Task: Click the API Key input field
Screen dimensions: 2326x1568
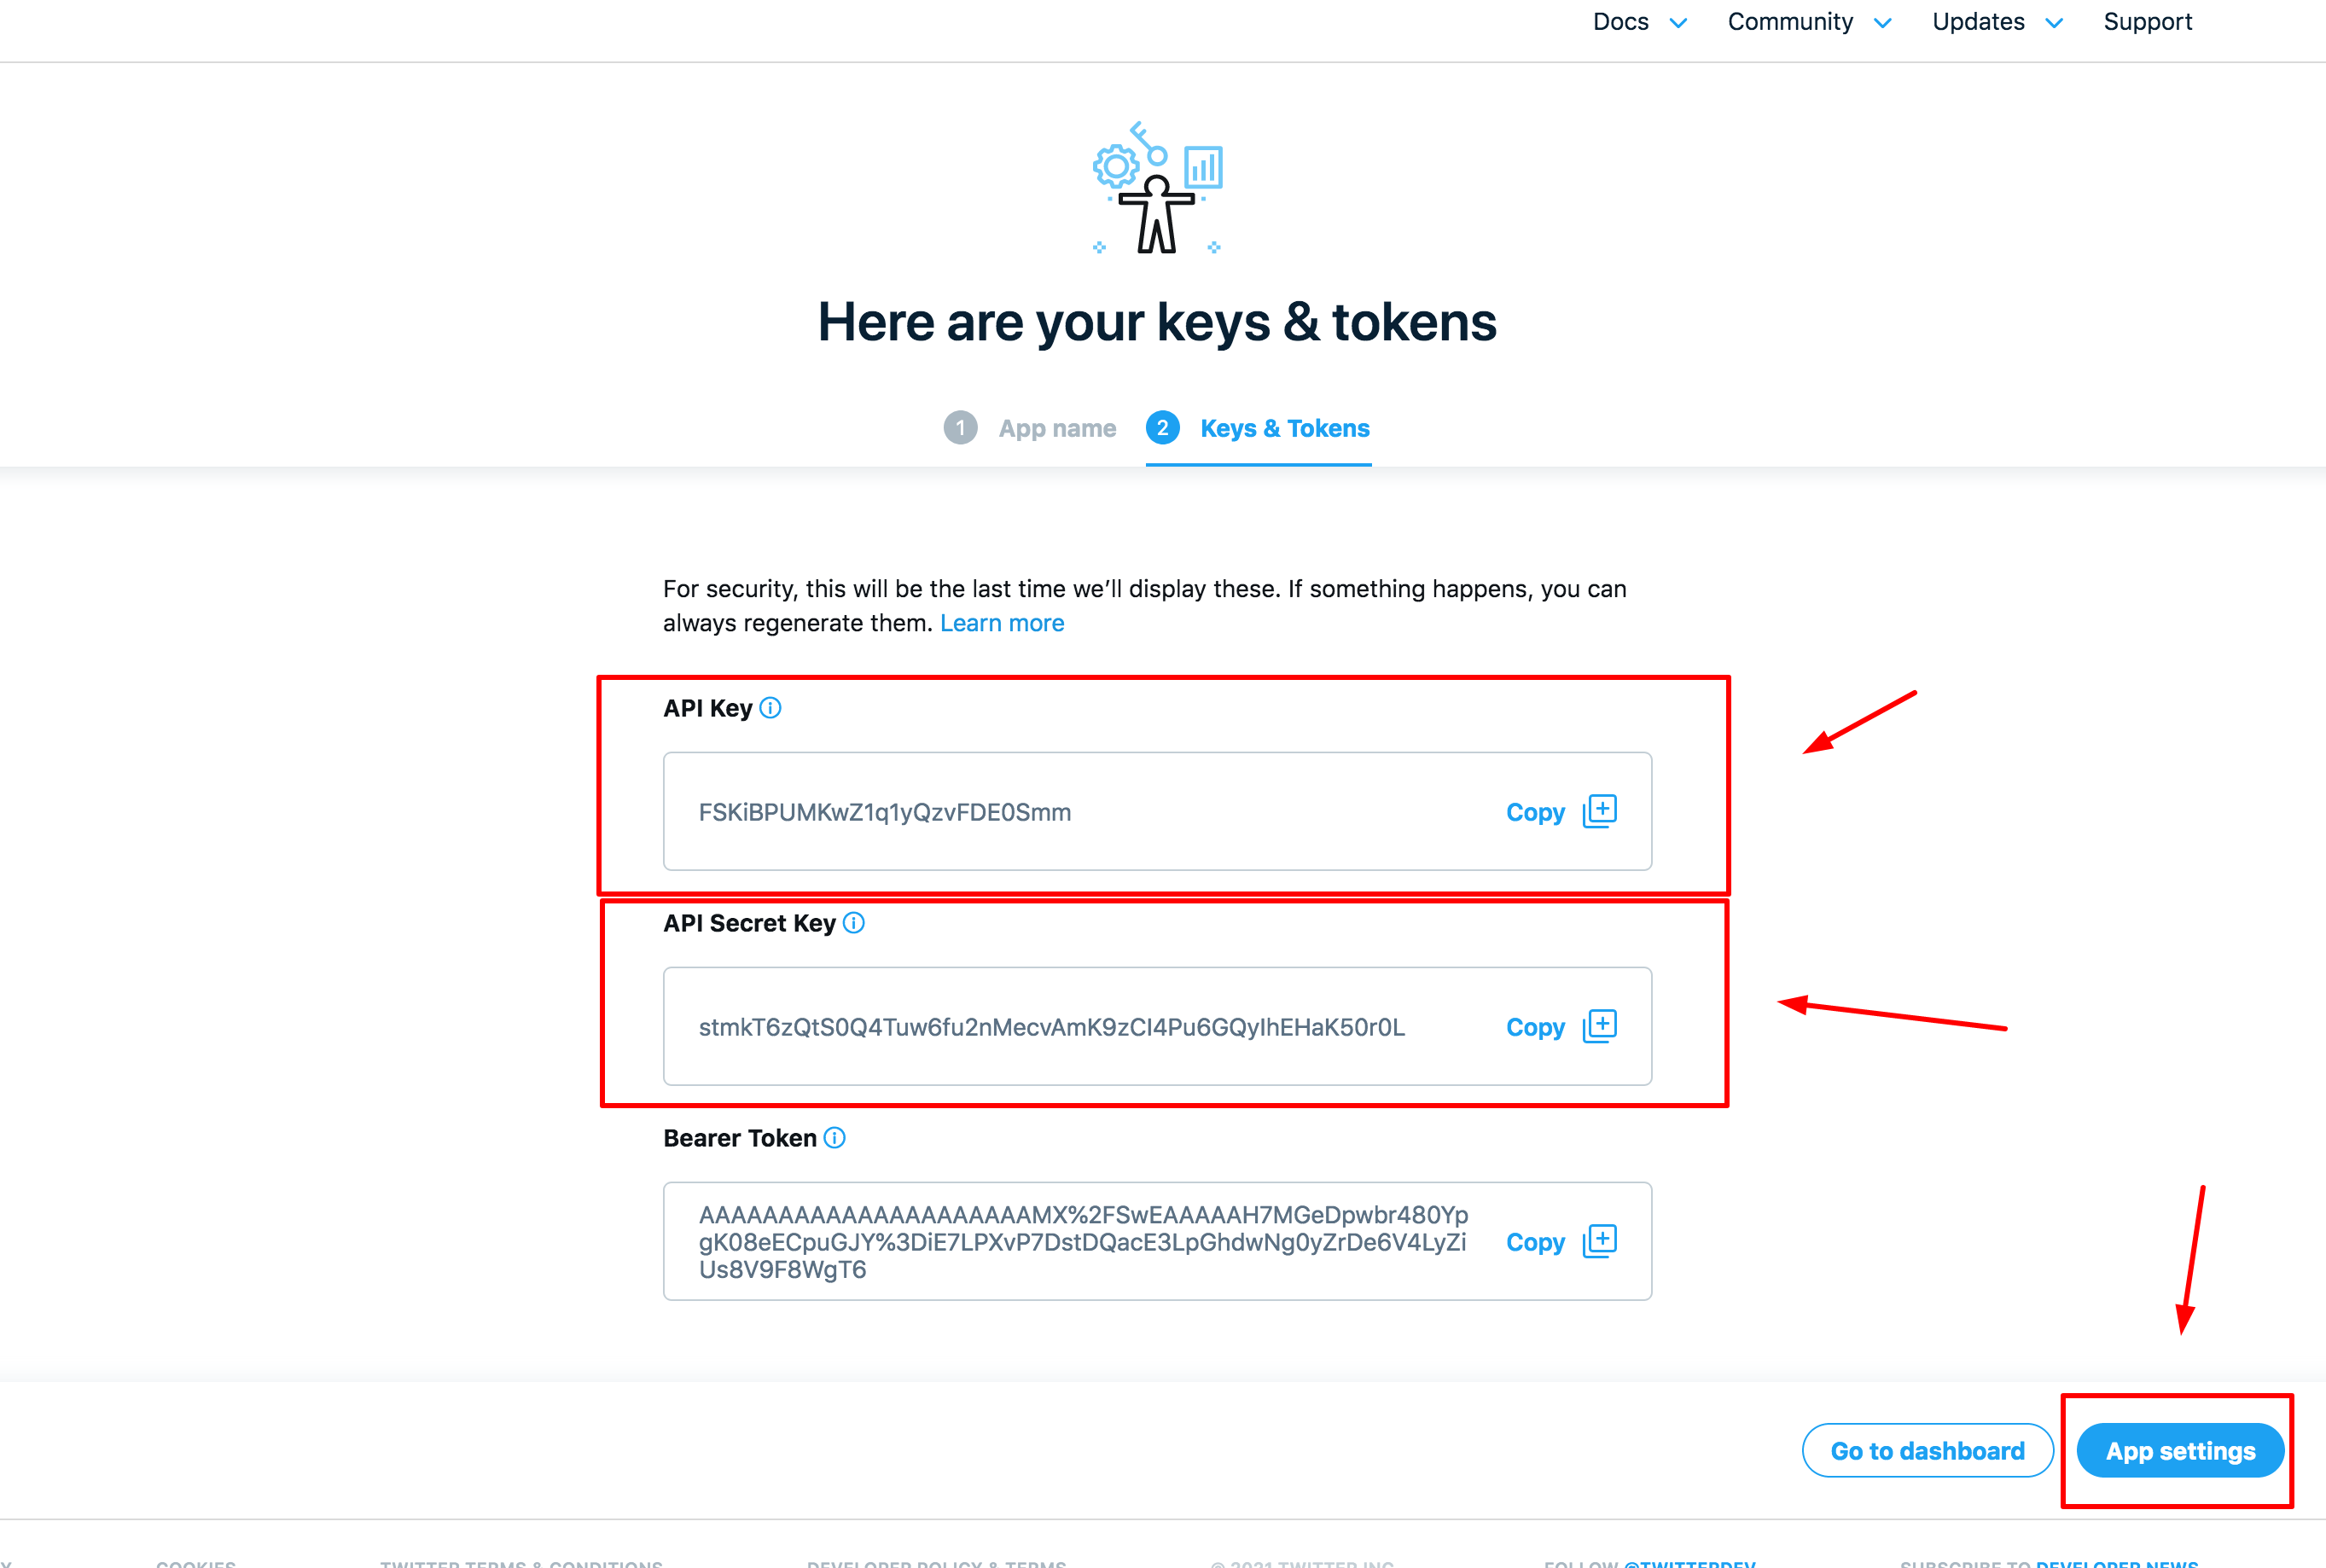Action: tap(1155, 810)
